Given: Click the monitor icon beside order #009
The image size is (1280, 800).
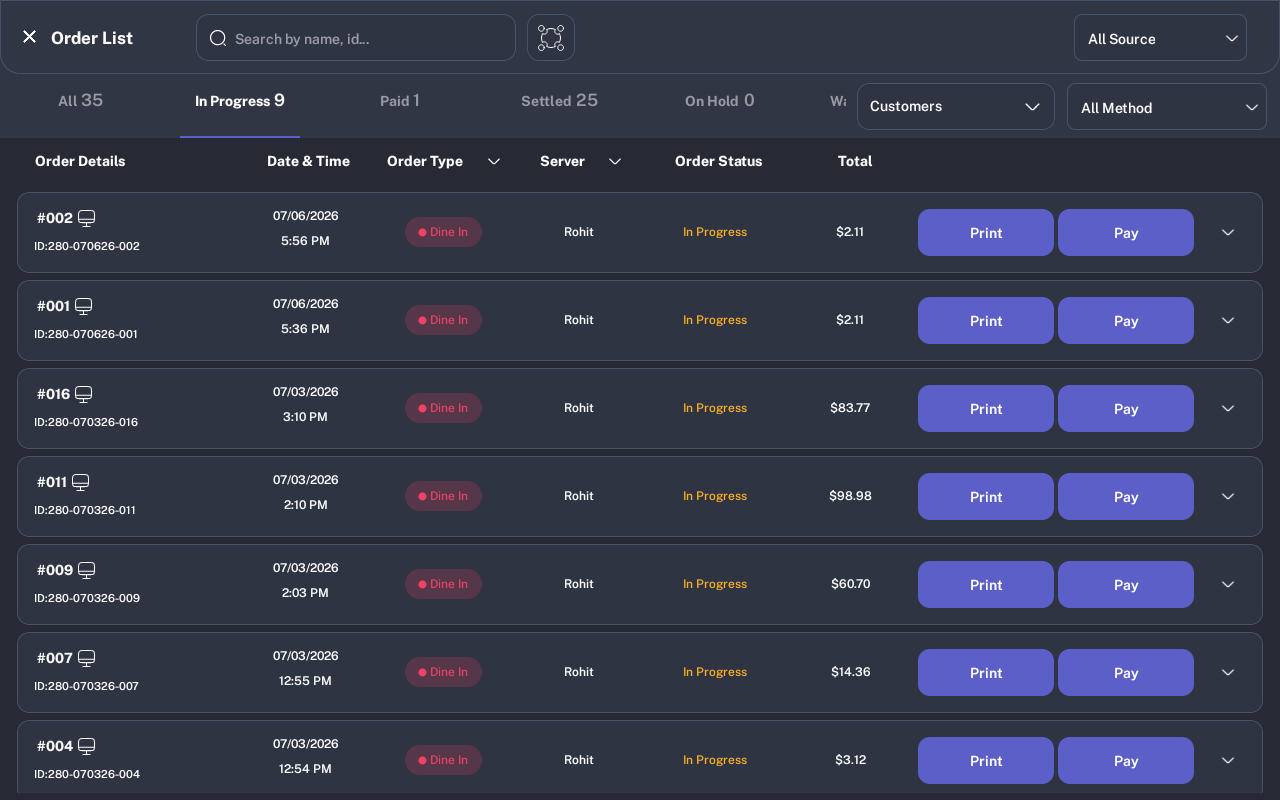Looking at the screenshot, I should (x=87, y=570).
